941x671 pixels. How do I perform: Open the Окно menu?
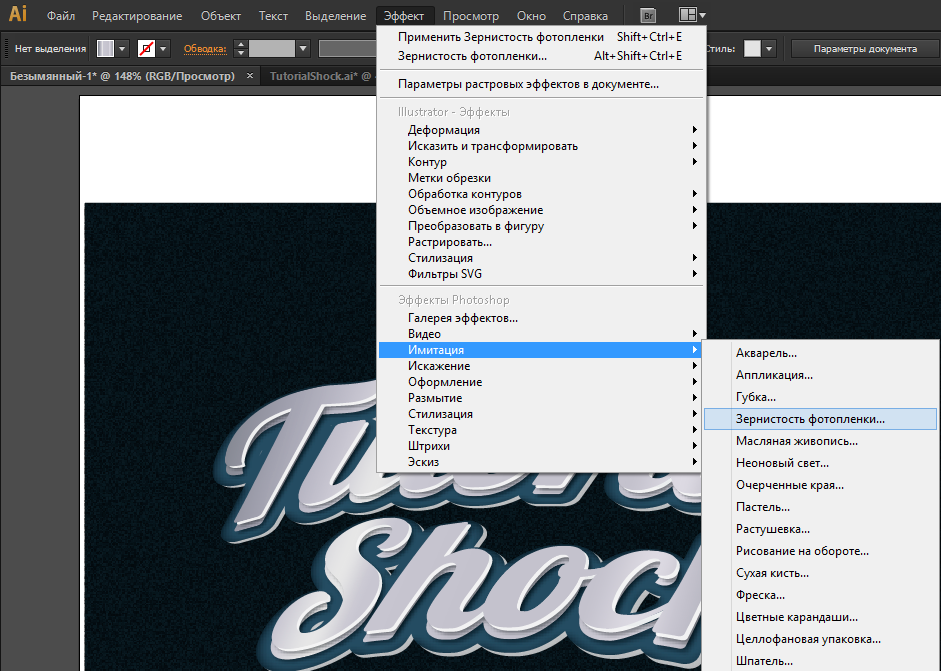(531, 16)
